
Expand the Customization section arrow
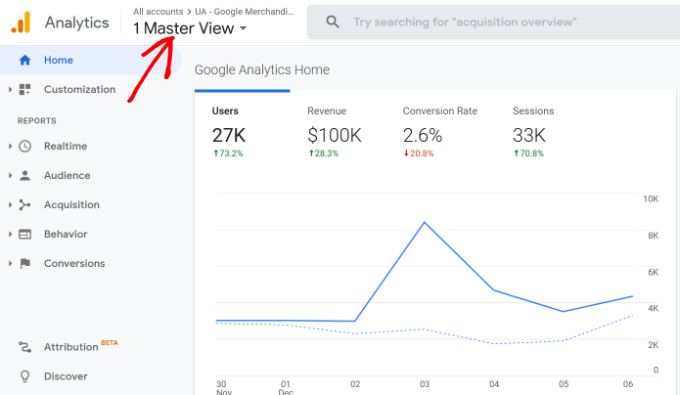[10, 90]
